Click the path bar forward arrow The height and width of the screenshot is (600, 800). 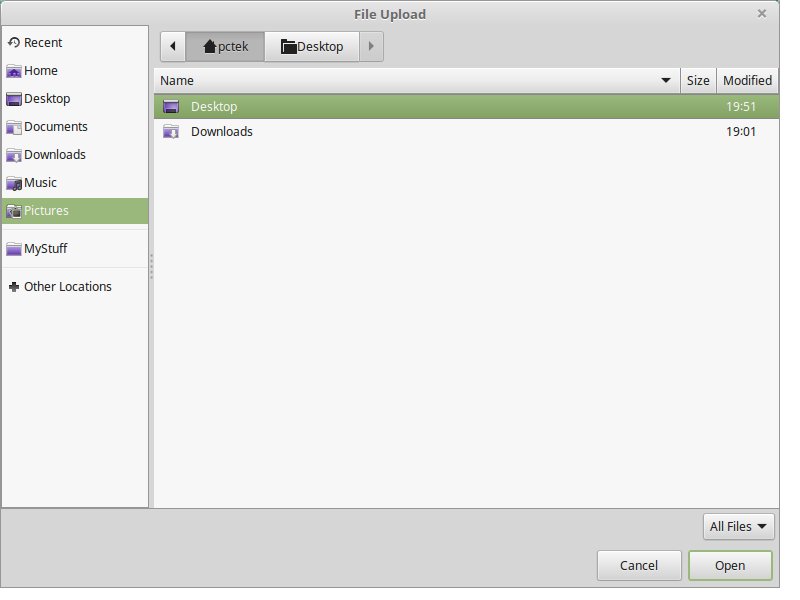(x=371, y=46)
